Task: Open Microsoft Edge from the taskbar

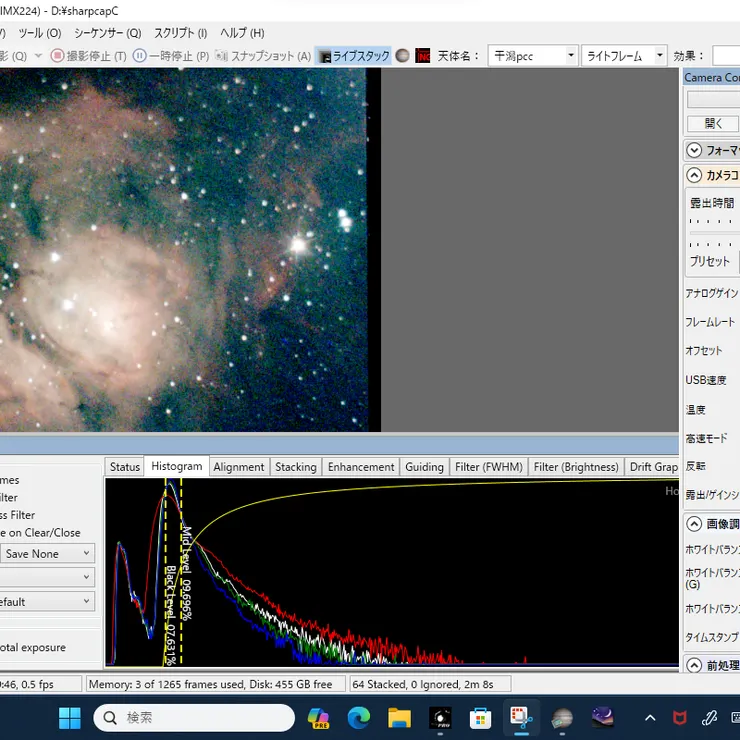Action: (359, 717)
